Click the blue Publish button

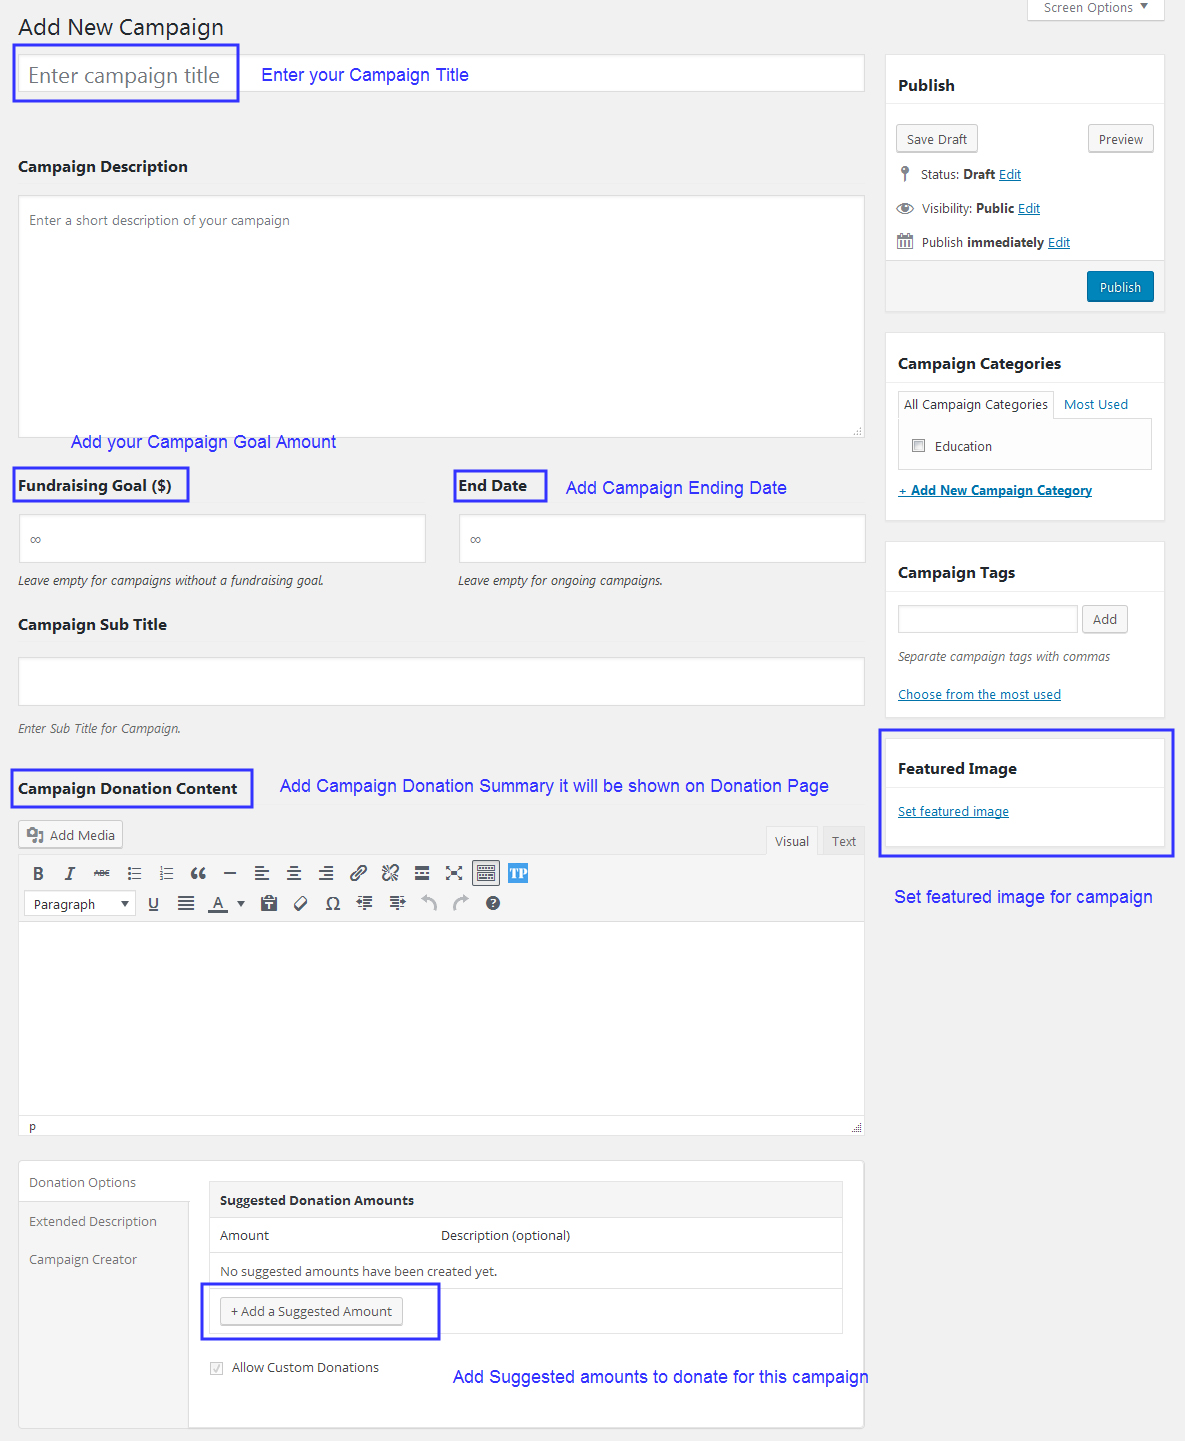tap(1119, 287)
